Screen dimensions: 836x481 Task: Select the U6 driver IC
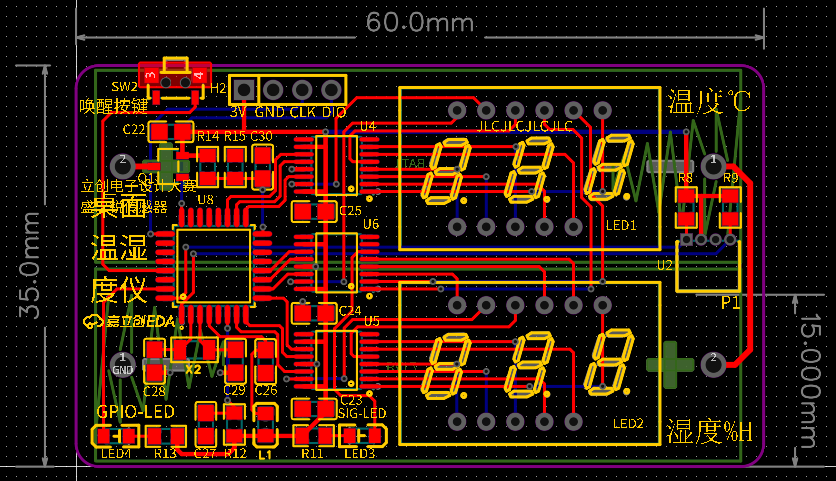[336, 262]
